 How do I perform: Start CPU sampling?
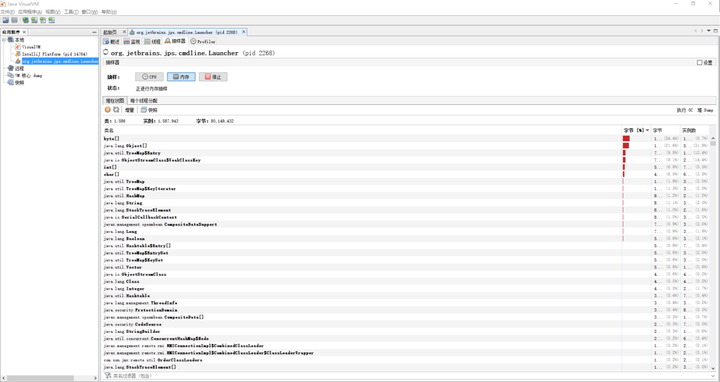[x=149, y=77]
